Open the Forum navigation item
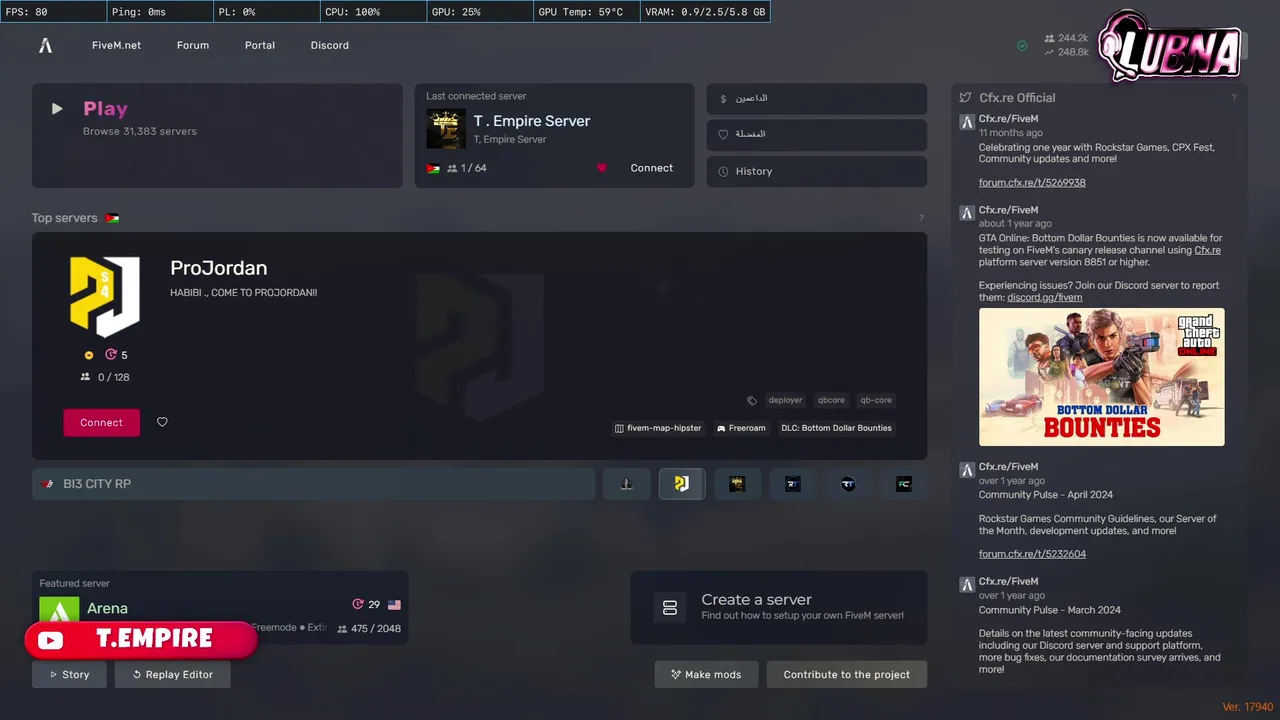The width and height of the screenshot is (1280, 720). pyautogui.click(x=193, y=45)
